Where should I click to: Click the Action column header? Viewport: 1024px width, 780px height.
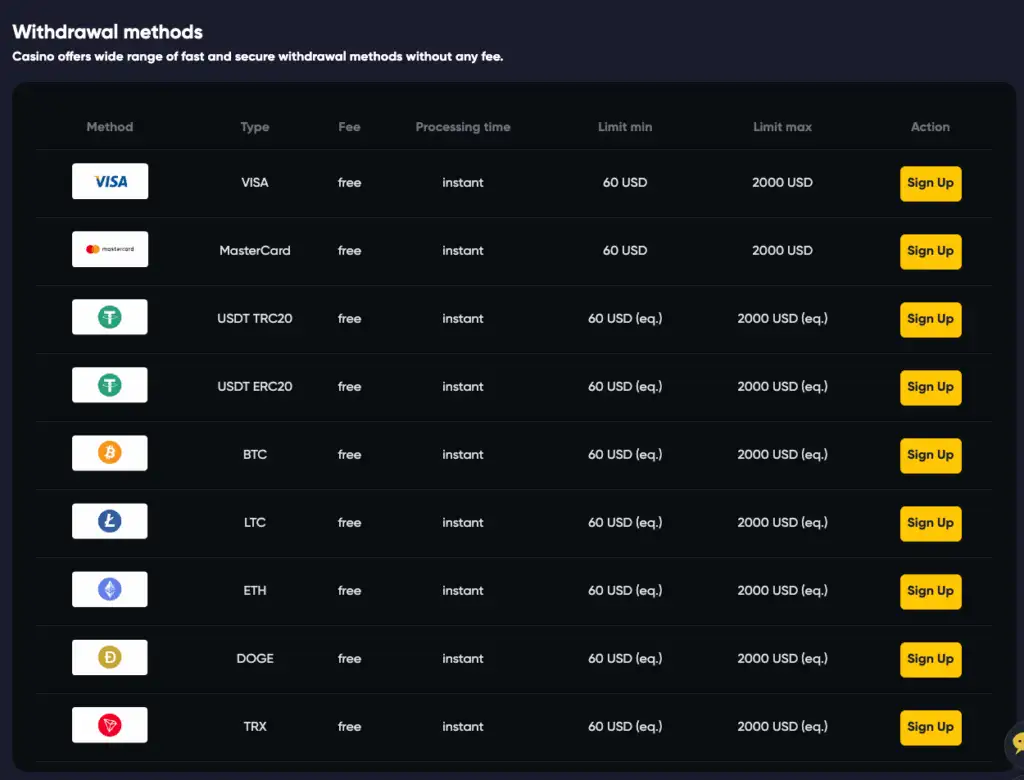(931, 127)
